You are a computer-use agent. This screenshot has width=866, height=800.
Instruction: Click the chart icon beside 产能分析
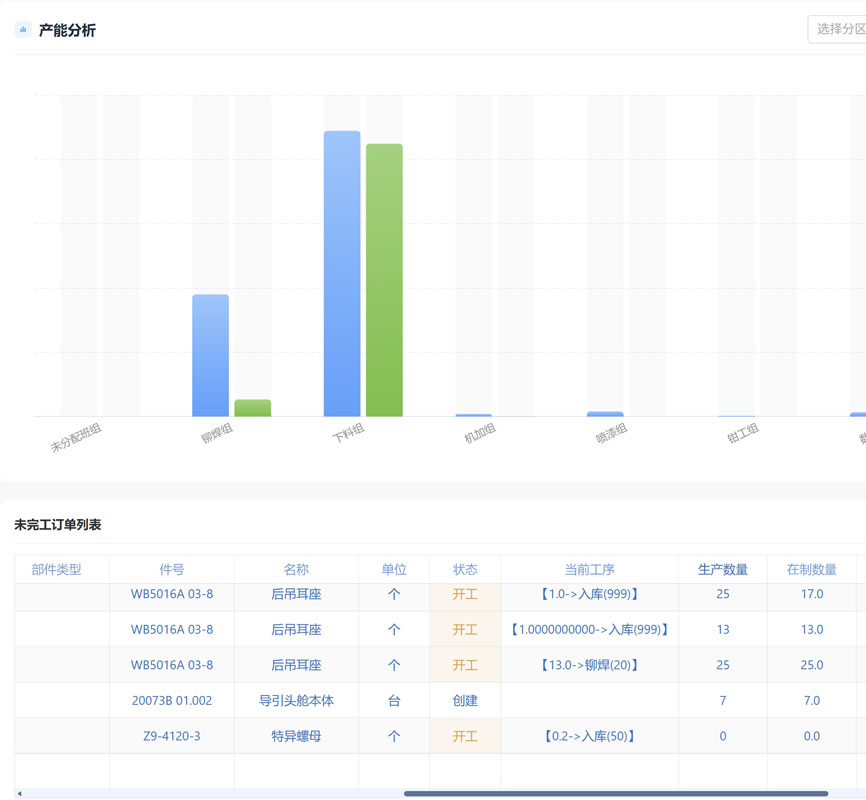(x=23, y=30)
